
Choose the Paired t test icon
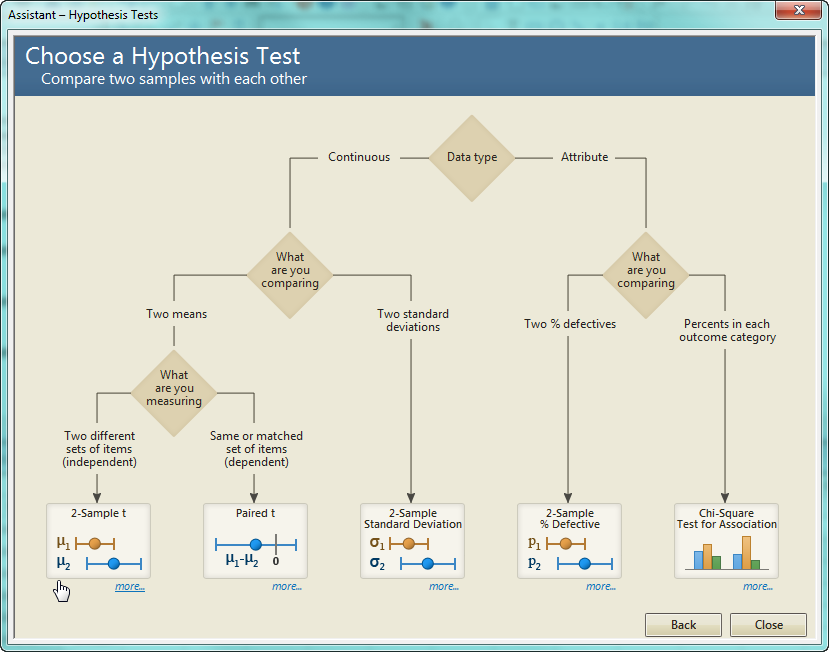pyautogui.click(x=255, y=541)
